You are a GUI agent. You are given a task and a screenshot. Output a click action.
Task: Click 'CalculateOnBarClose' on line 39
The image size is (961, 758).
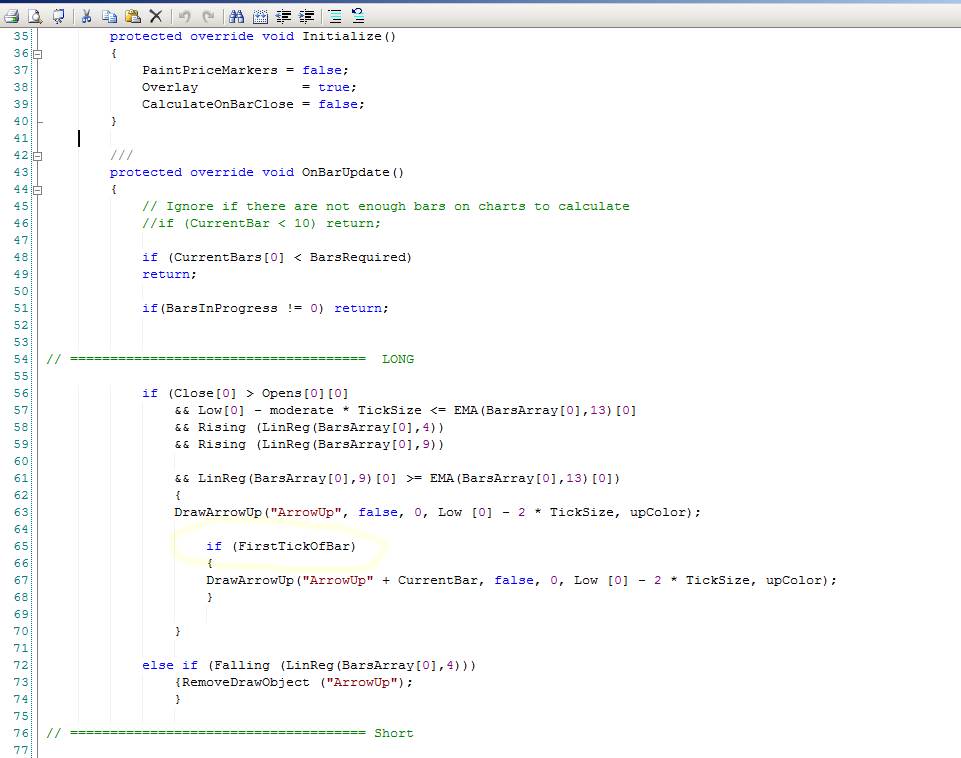coord(218,104)
